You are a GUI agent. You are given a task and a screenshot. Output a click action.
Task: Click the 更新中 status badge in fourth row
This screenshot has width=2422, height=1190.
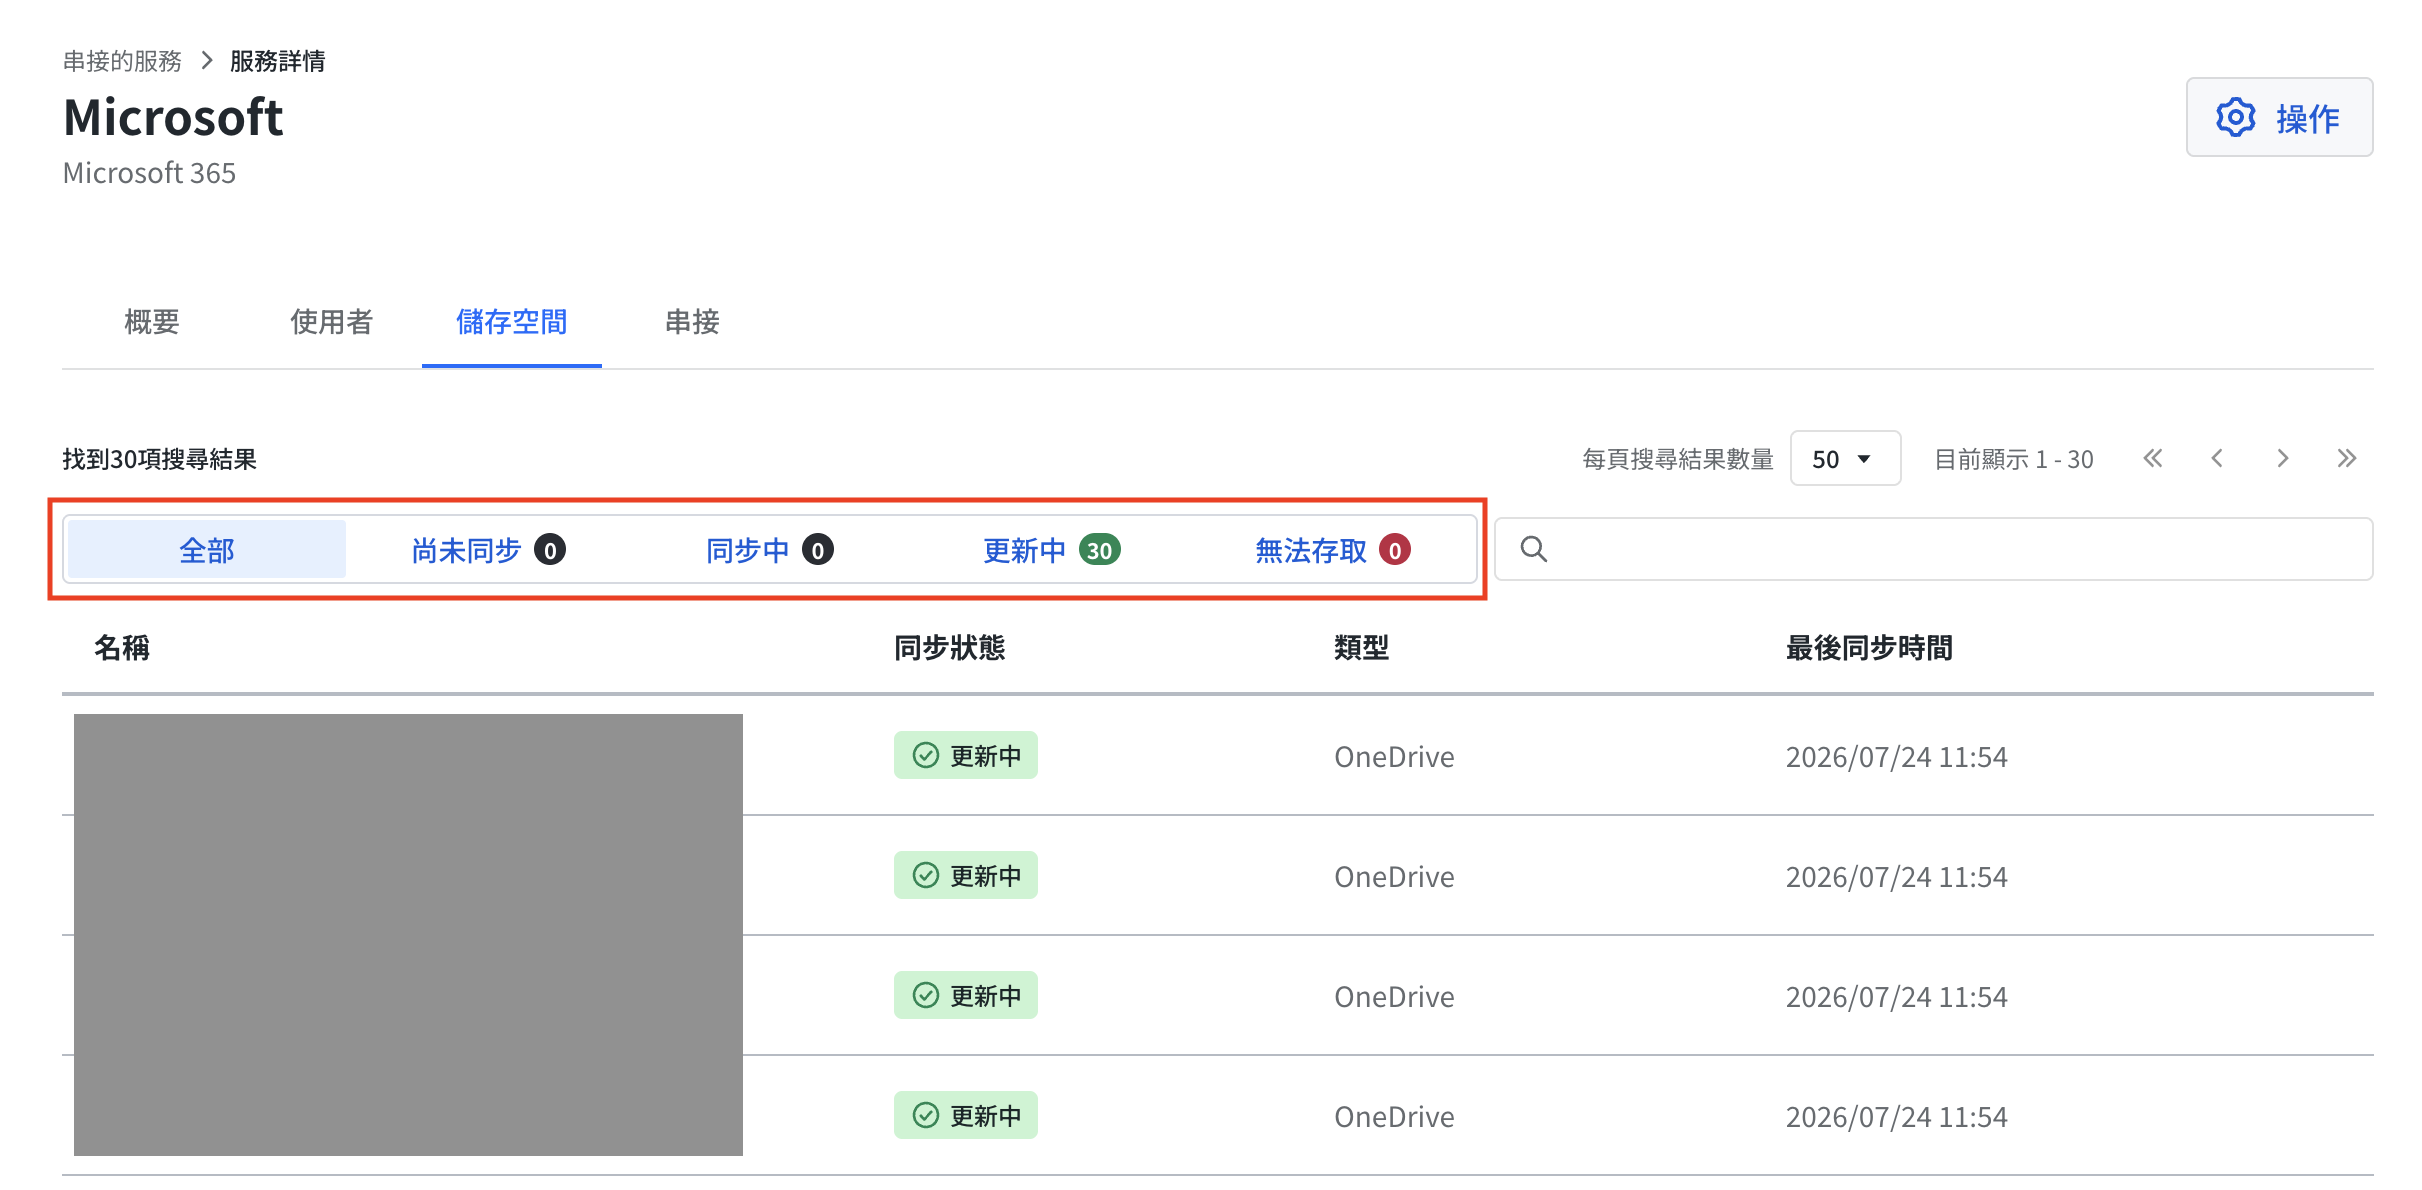[965, 1115]
